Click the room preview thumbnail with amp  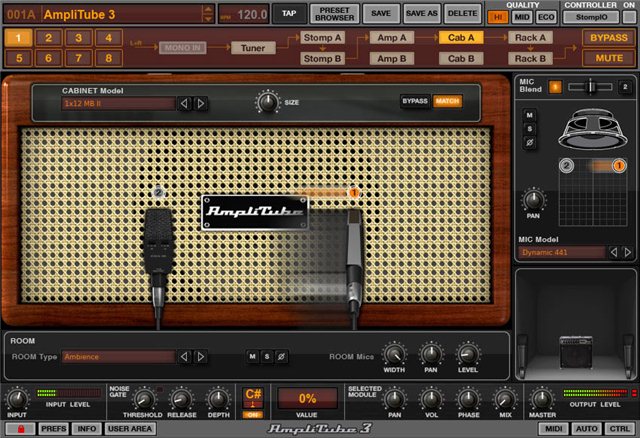click(x=576, y=325)
